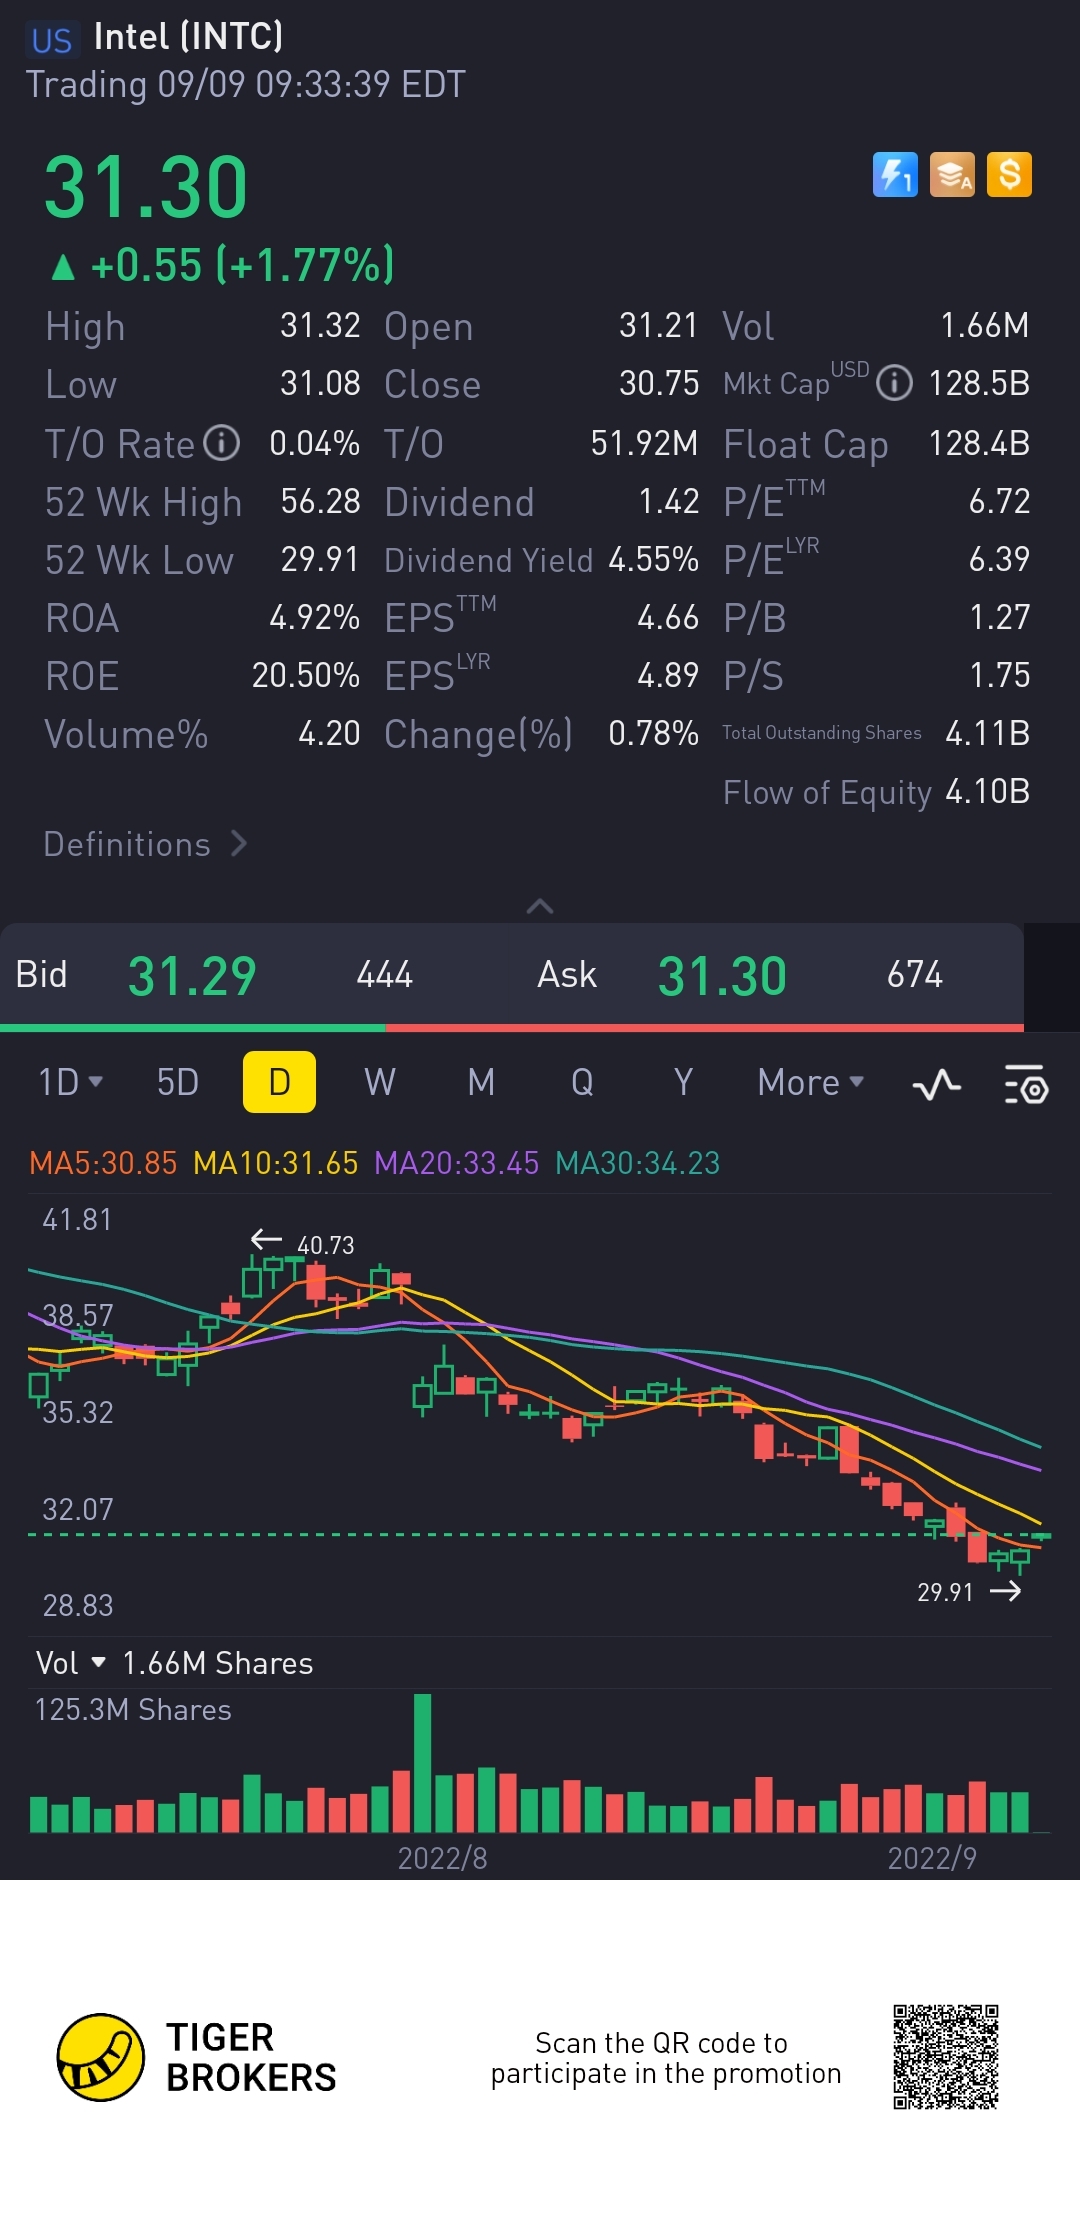Image resolution: width=1080 pixels, height=2236 pixels.
Task: Tap the ROE value 20.50%
Action: pyautogui.click(x=306, y=675)
